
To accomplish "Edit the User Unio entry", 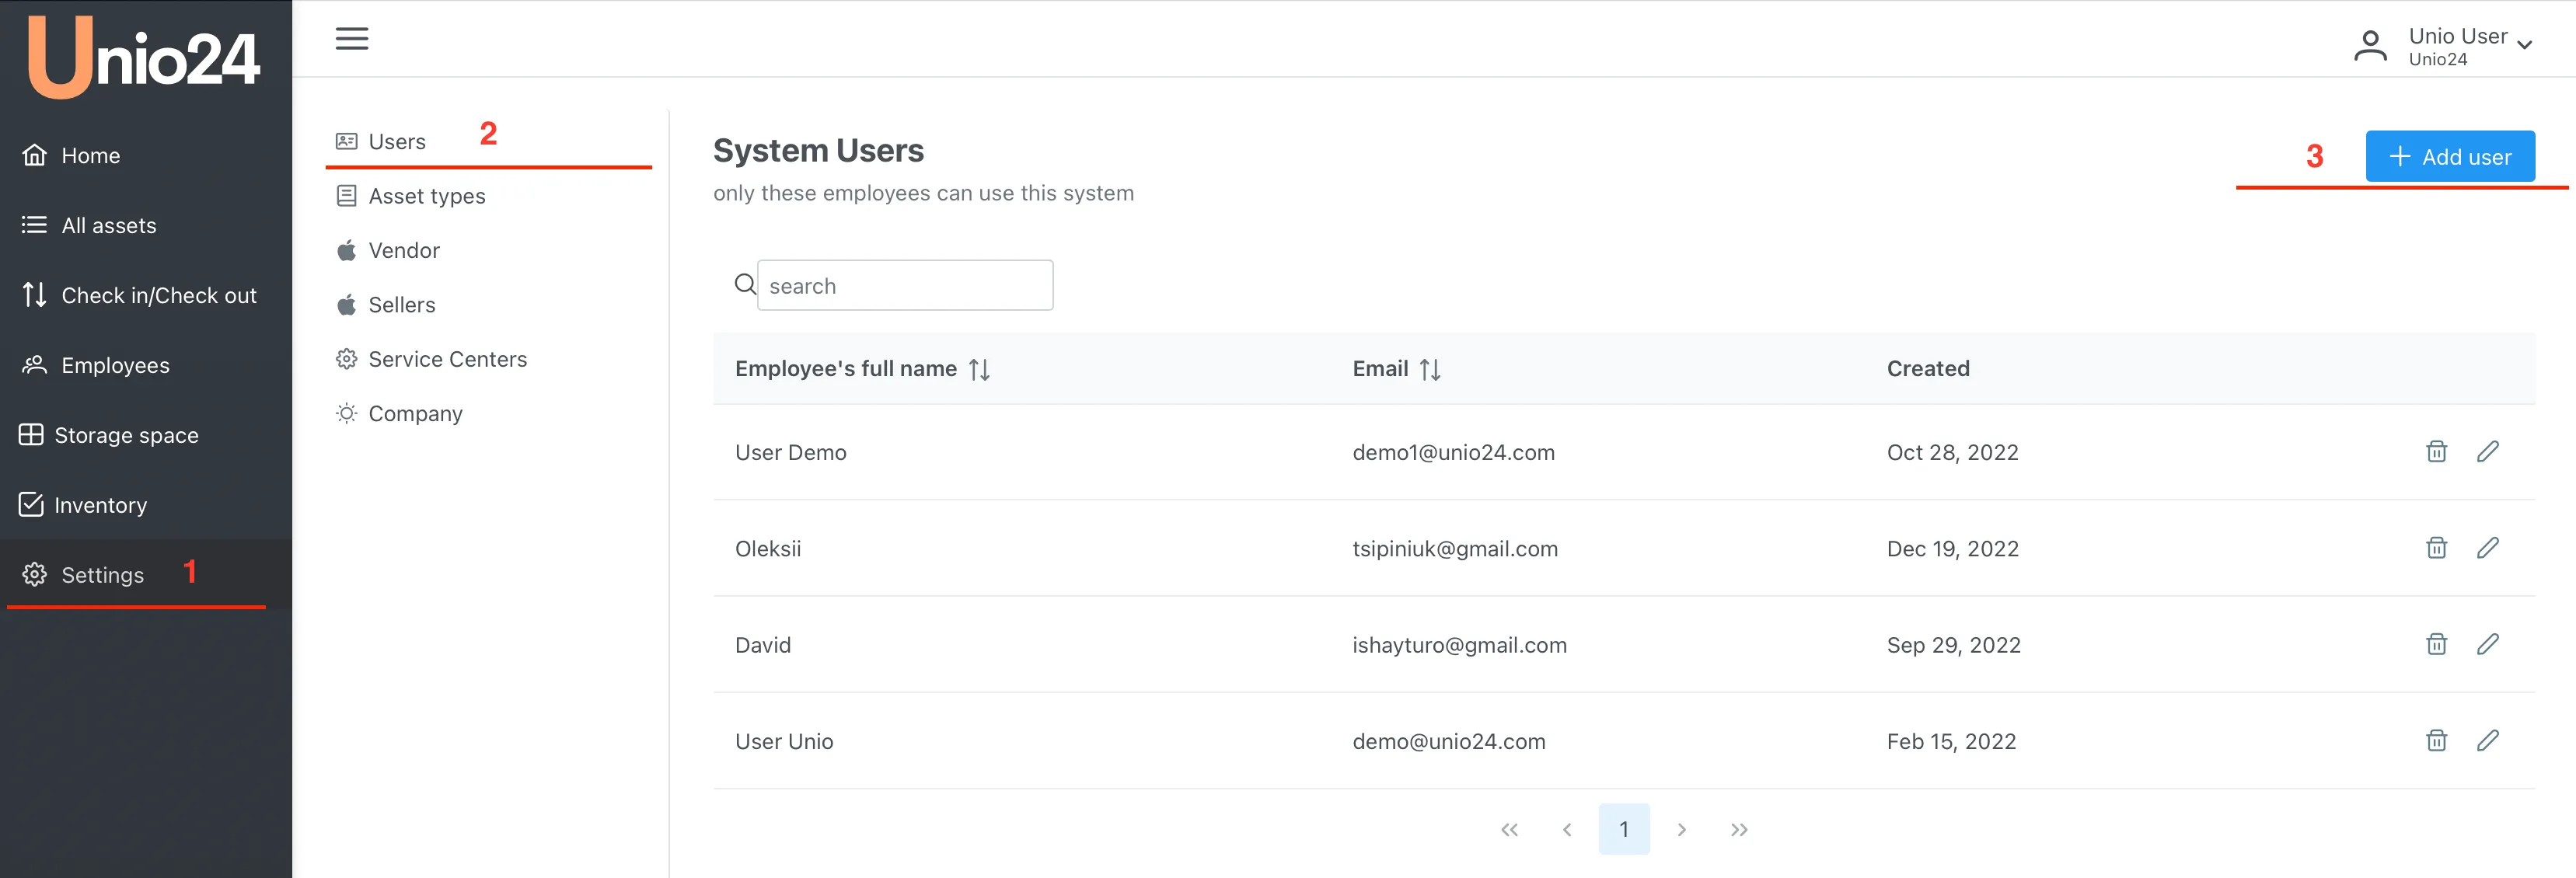I will pos(2487,741).
